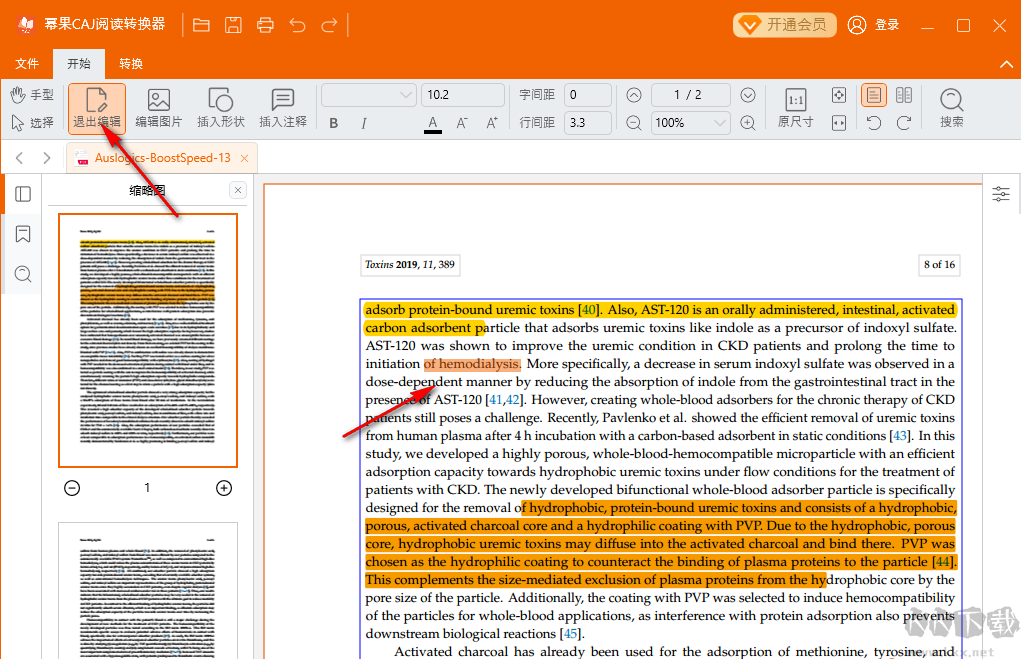Open the File (文件) menu tab
1021x659 pixels.
[x=27, y=64]
